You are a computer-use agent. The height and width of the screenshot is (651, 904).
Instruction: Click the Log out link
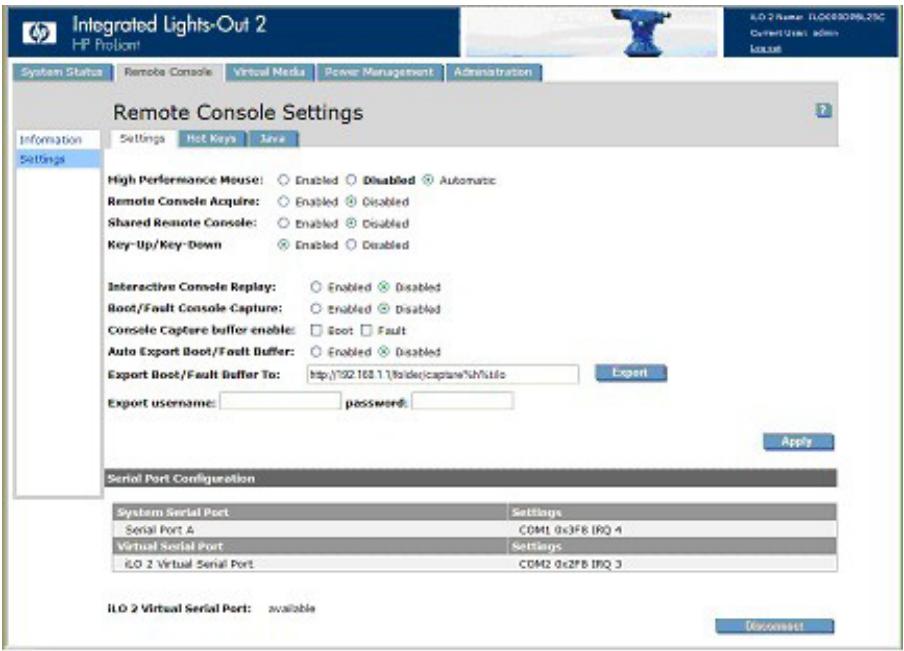tap(765, 48)
